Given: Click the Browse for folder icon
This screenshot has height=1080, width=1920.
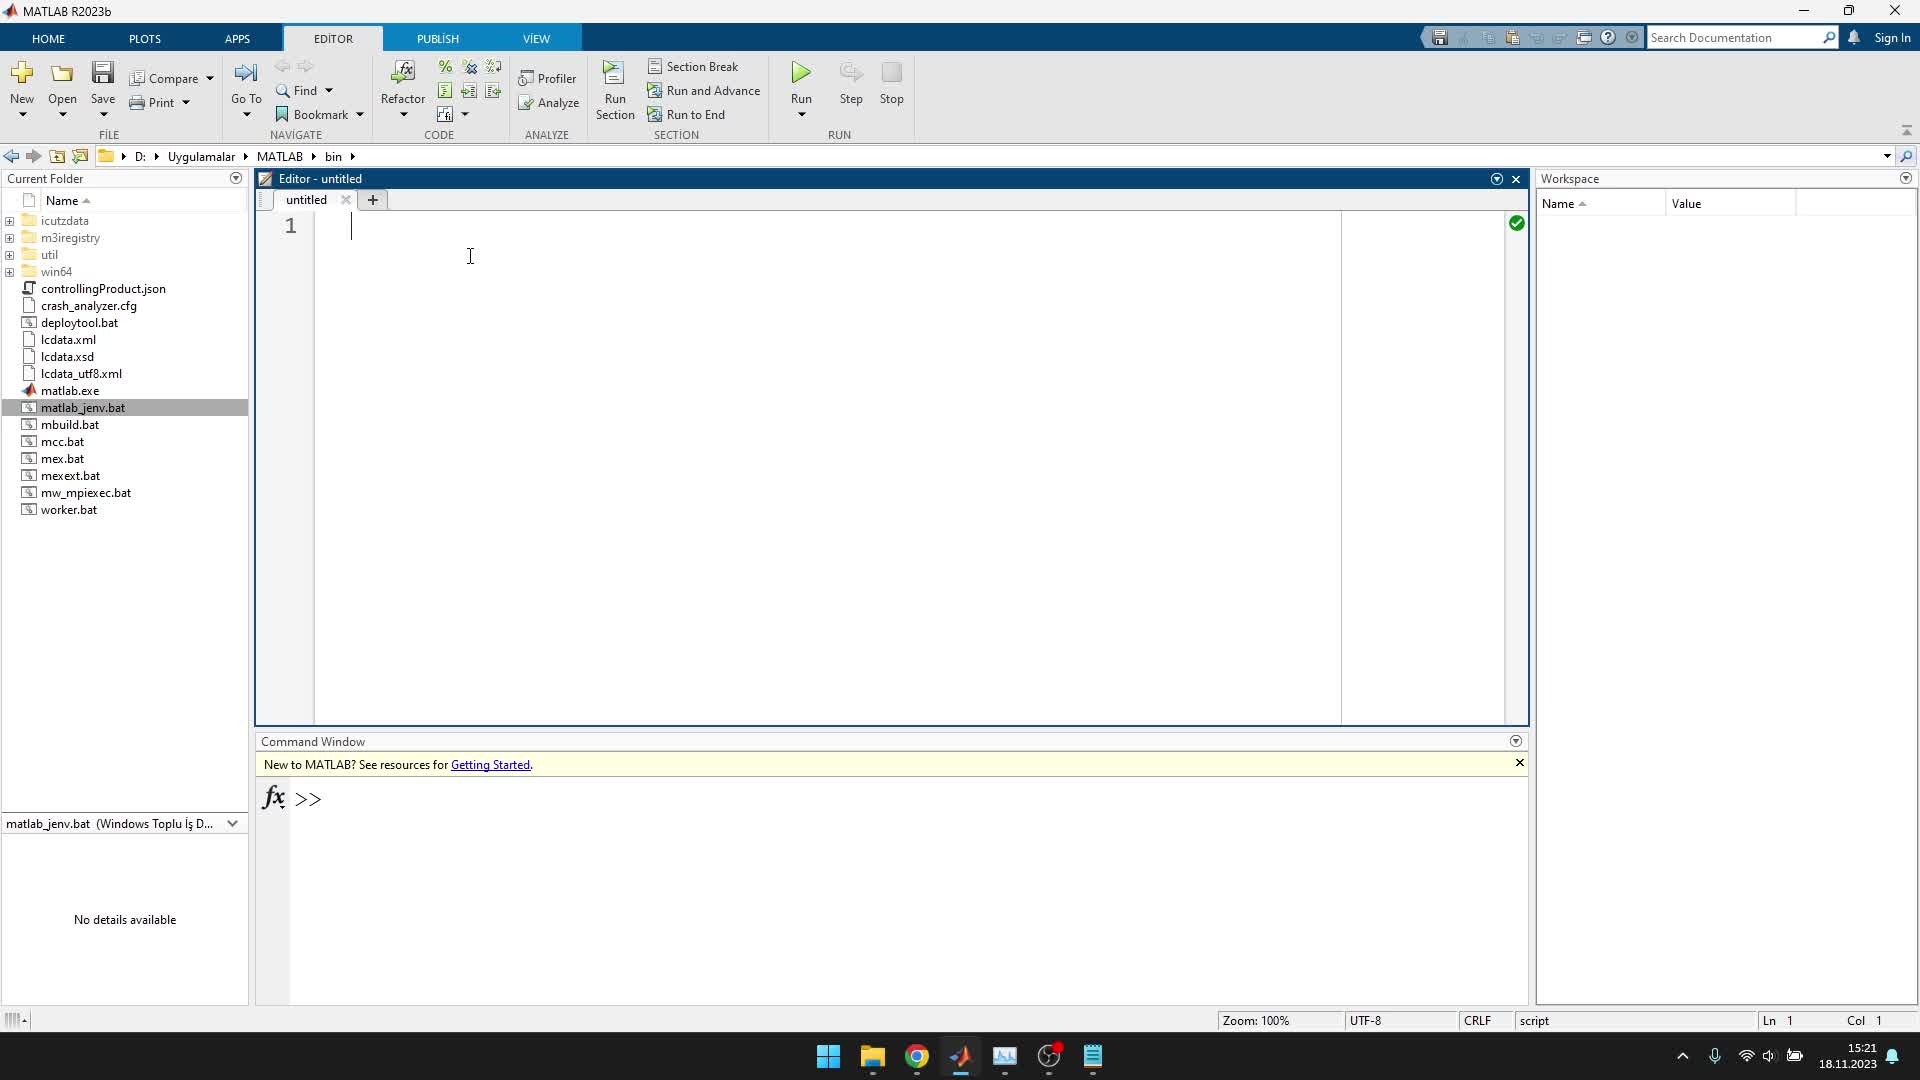Looking at the screenshot, I should coord(80,157).
